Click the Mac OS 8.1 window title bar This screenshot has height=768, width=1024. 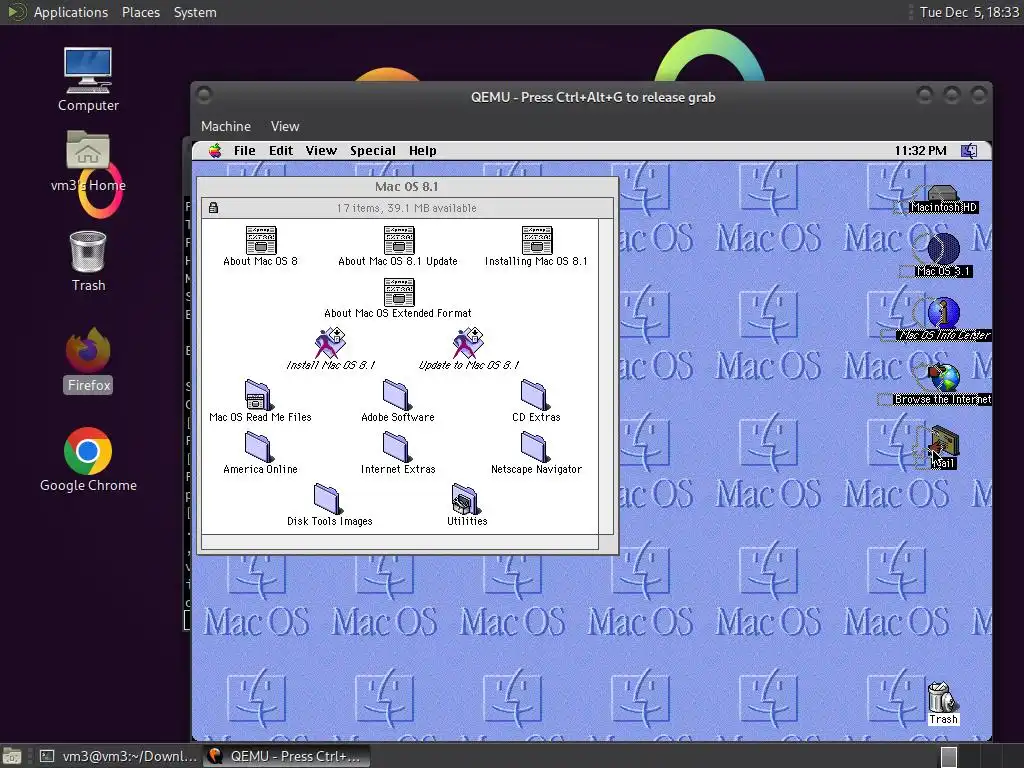click(408, 187)
